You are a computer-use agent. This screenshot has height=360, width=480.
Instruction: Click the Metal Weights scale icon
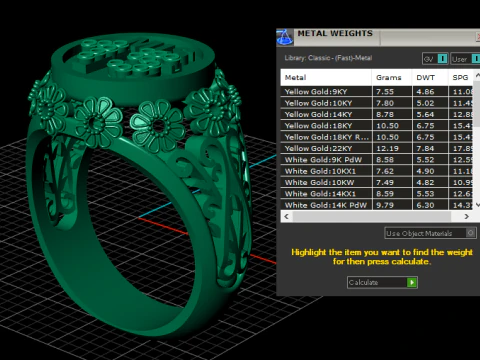click(284, 37)
